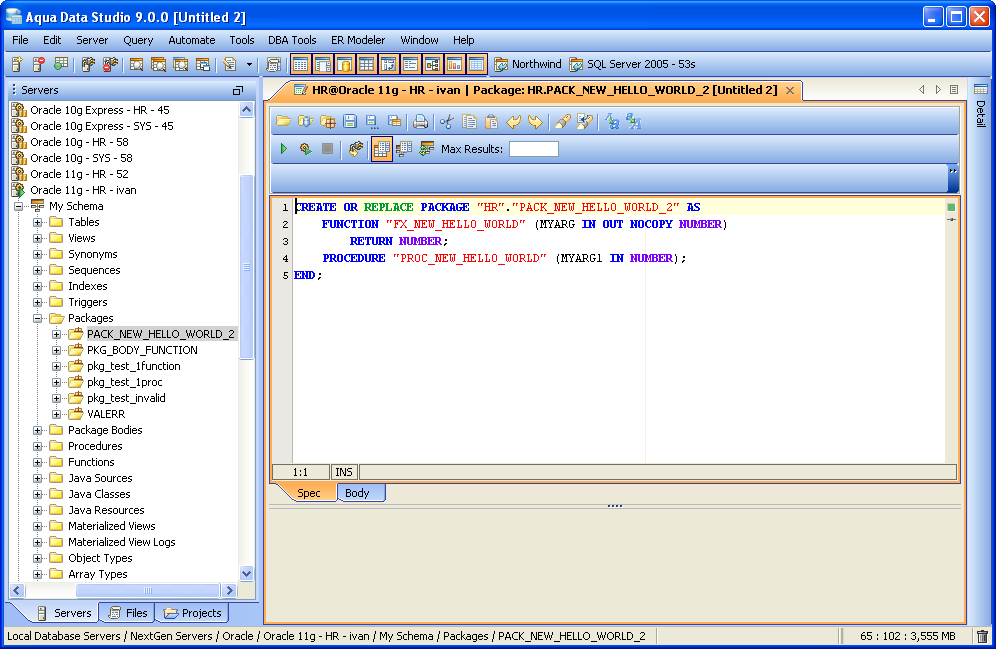Expand the Tables folder in schema tree
Image resolution: width=996 pixels, height=649 pixels.
38,222
